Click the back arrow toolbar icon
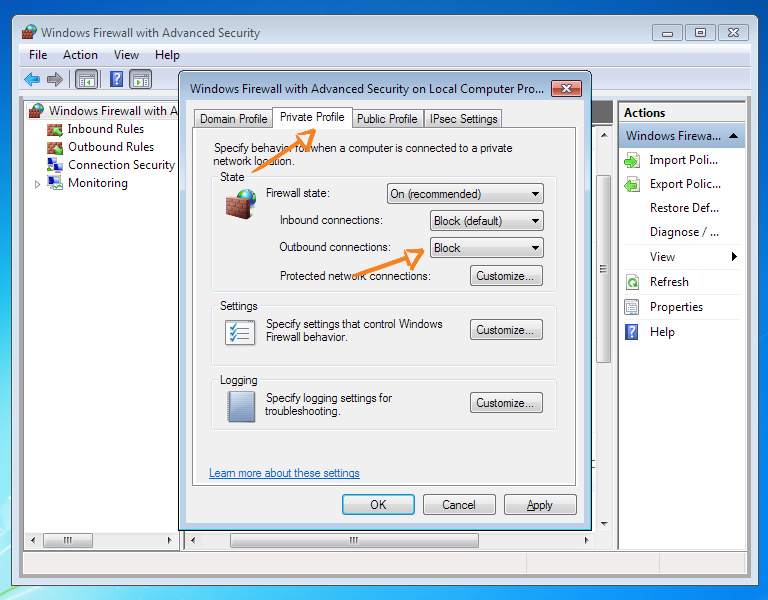The image size is (768, 600). (x=32, y=79)
